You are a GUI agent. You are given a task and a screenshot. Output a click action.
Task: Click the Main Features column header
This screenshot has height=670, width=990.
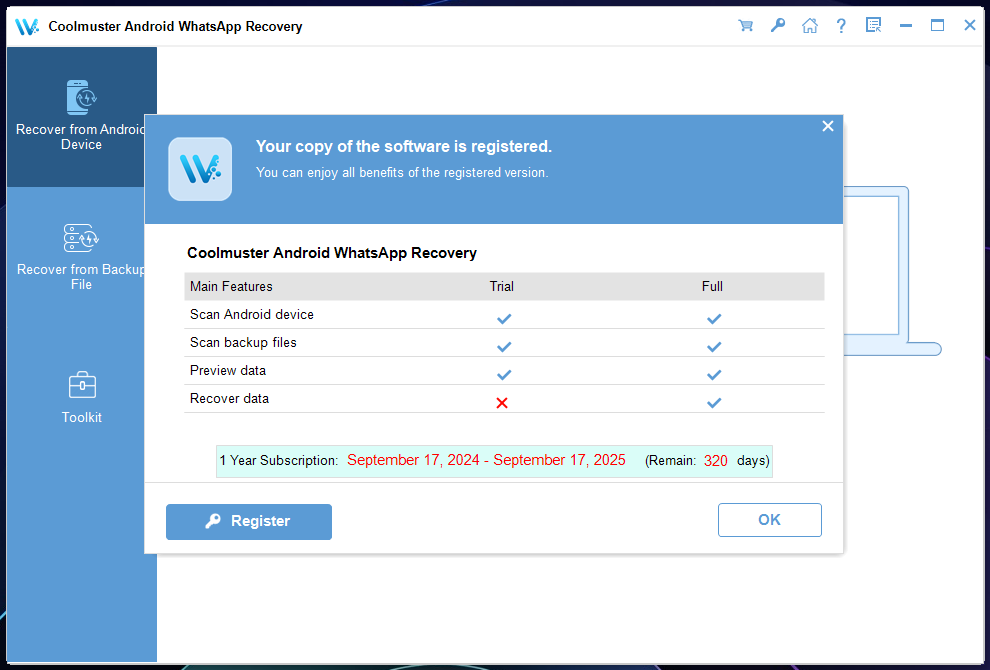pyautogui.click(x=231, y=286)
